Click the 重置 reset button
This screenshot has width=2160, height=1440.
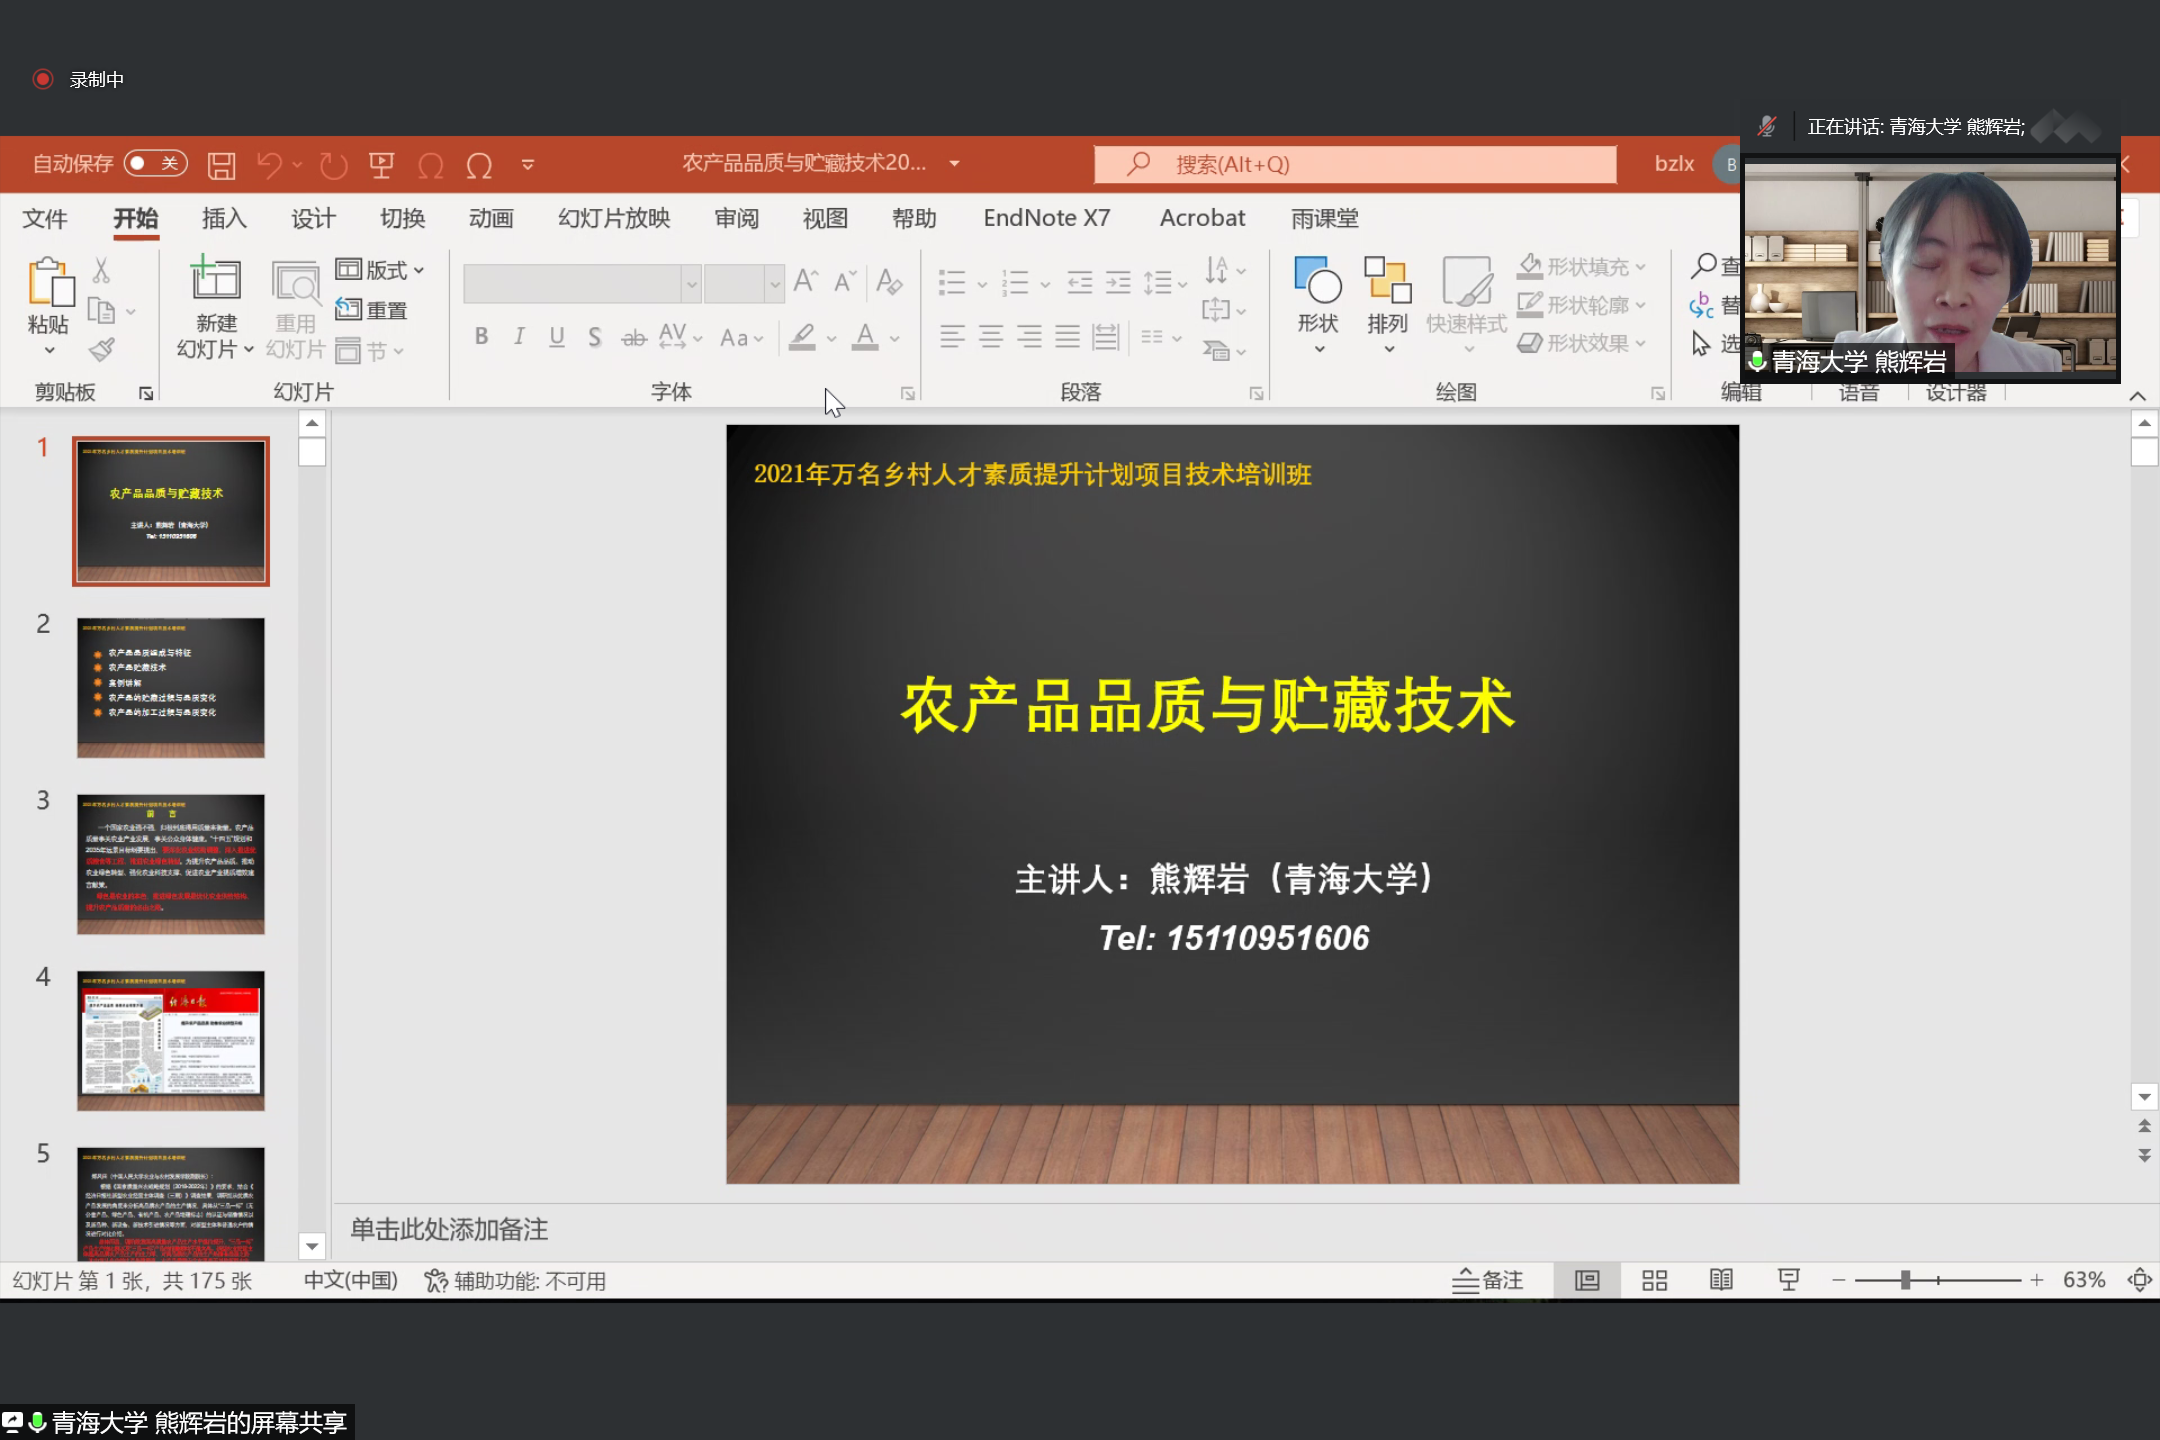371,310
